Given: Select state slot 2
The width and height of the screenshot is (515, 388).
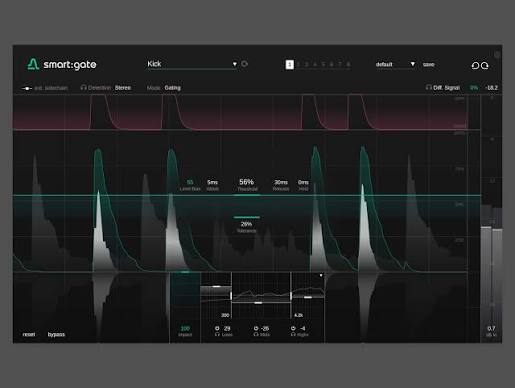Looking at the screenshot, I should 298,64.
